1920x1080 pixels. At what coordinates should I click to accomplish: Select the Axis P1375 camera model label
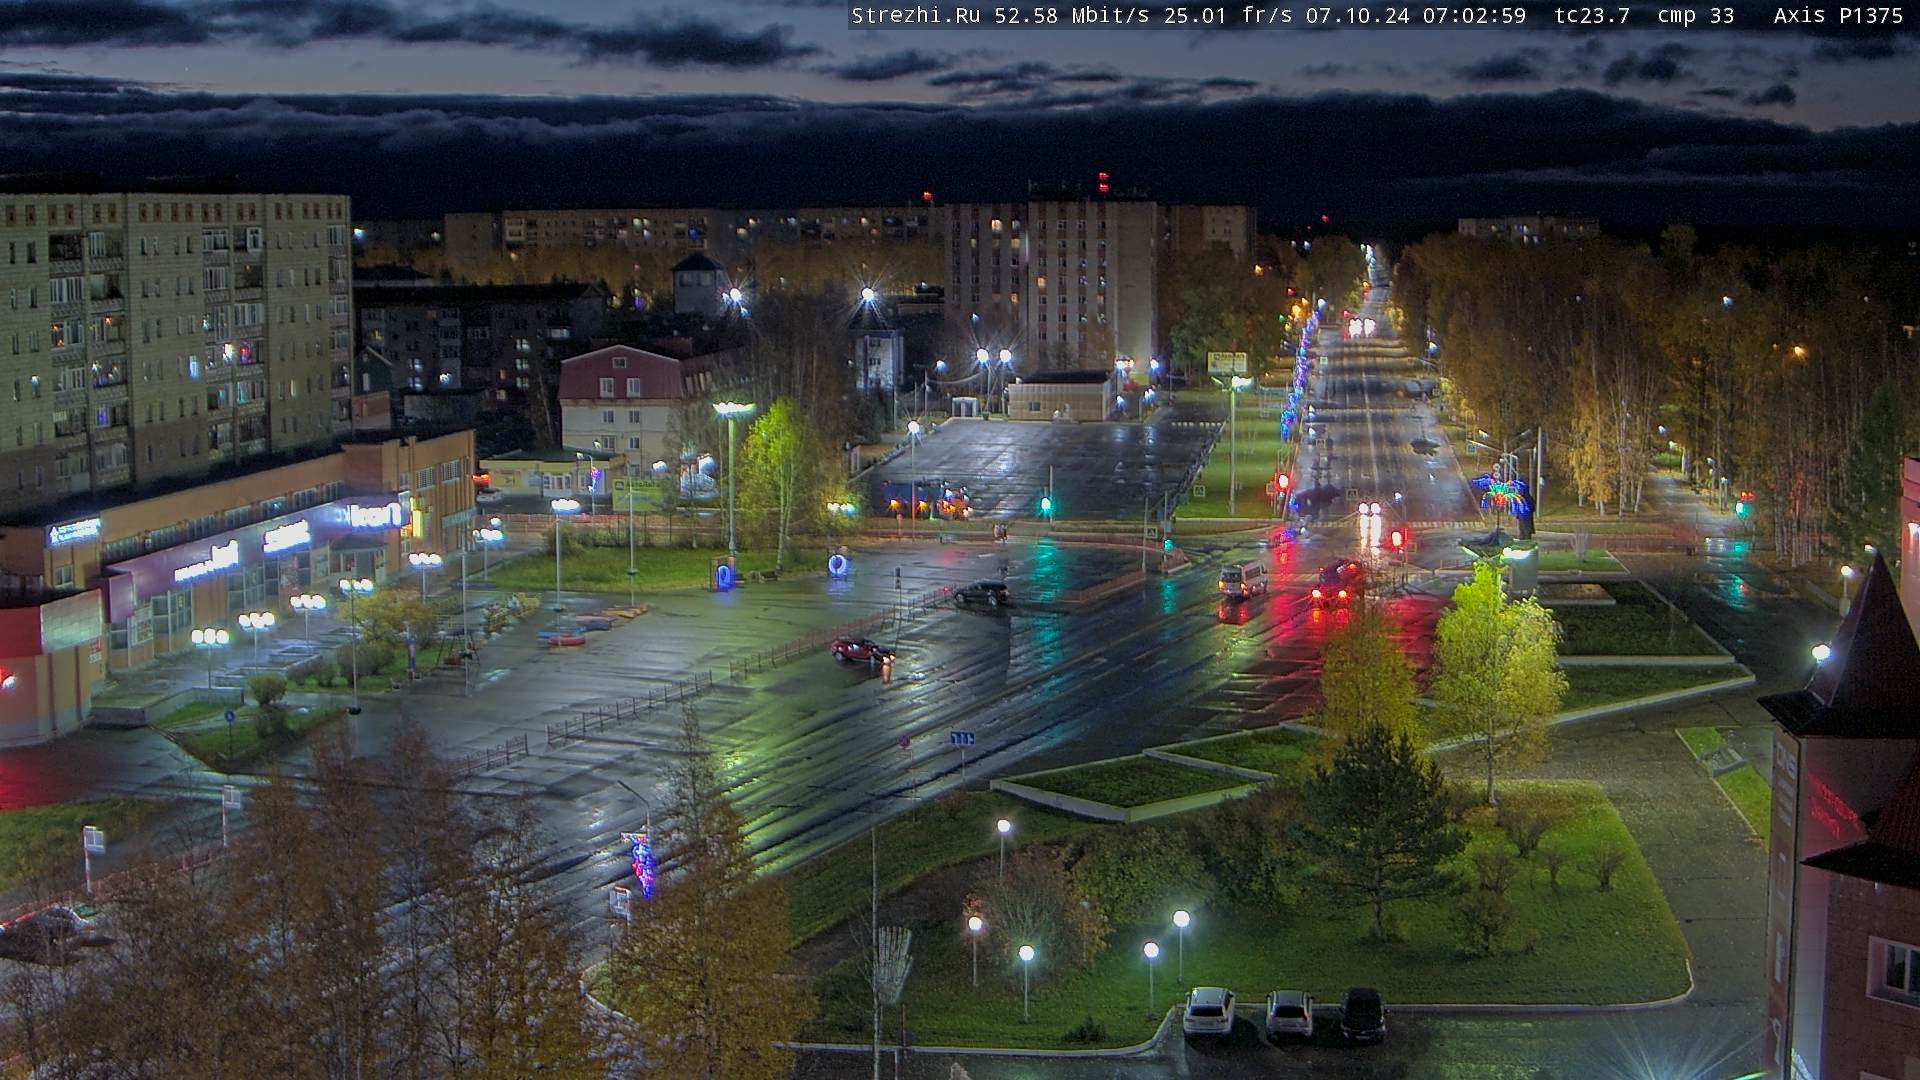[1838, 15]
